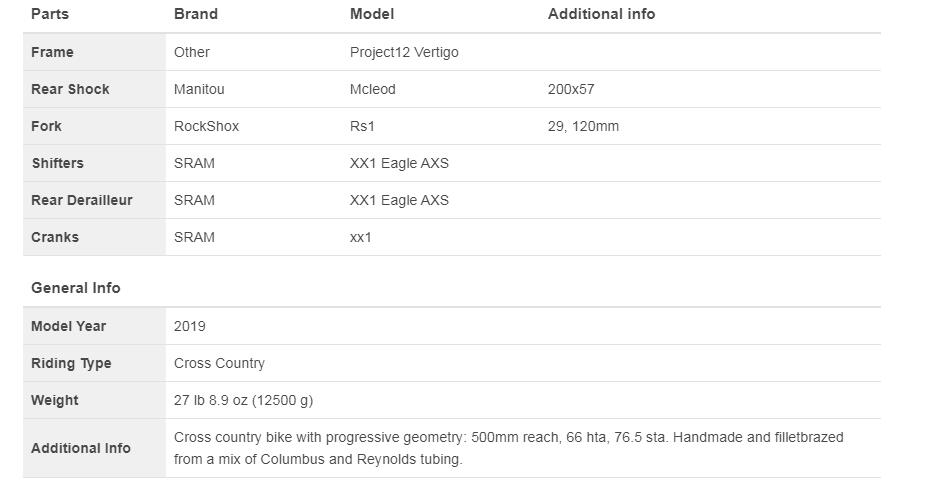
Task: Select SRAM brand in Cranks row
Action: point(194,238)
